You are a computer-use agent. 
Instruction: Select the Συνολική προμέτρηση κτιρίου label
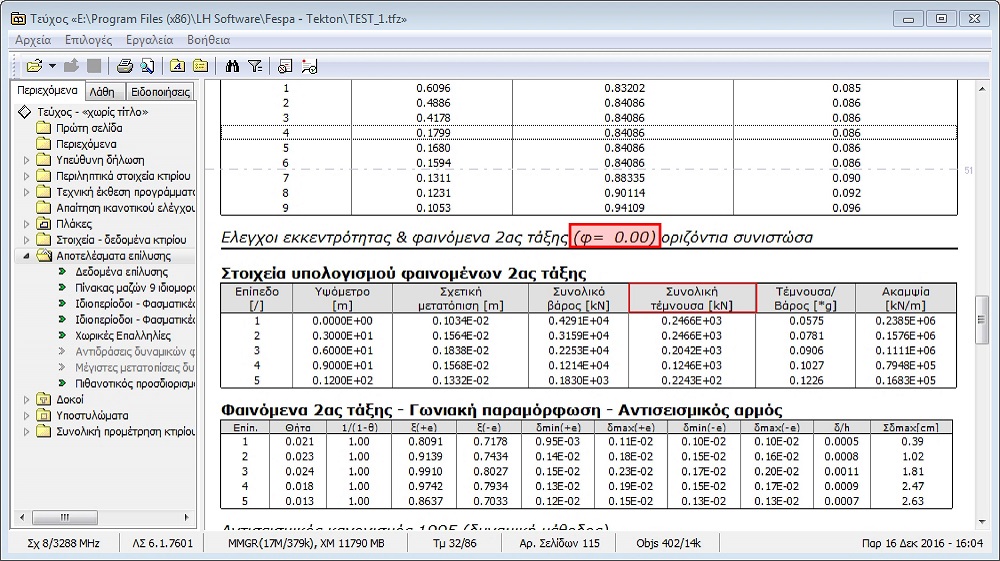click(125, 431)
